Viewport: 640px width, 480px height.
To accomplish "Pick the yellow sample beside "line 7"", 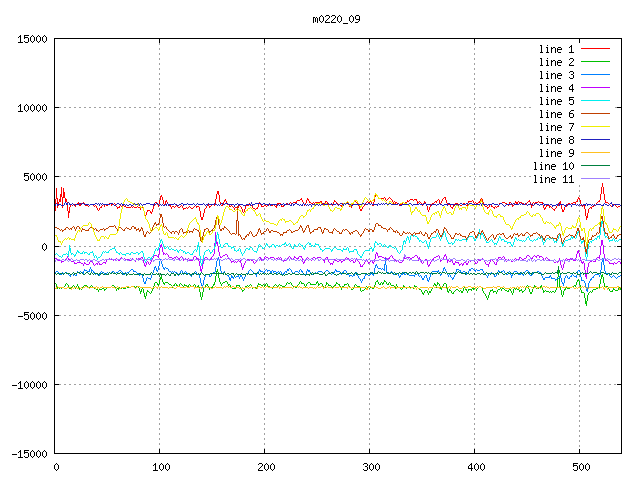I will pyautogui.click(x=595, y=127).
